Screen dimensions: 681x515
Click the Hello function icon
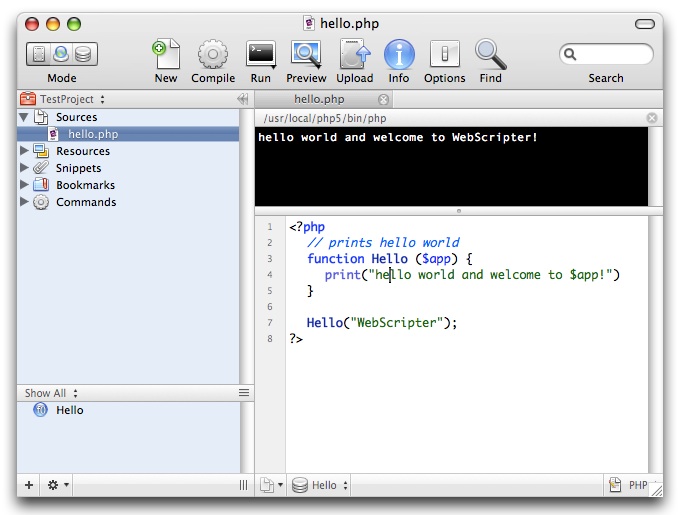coord(40,409)
